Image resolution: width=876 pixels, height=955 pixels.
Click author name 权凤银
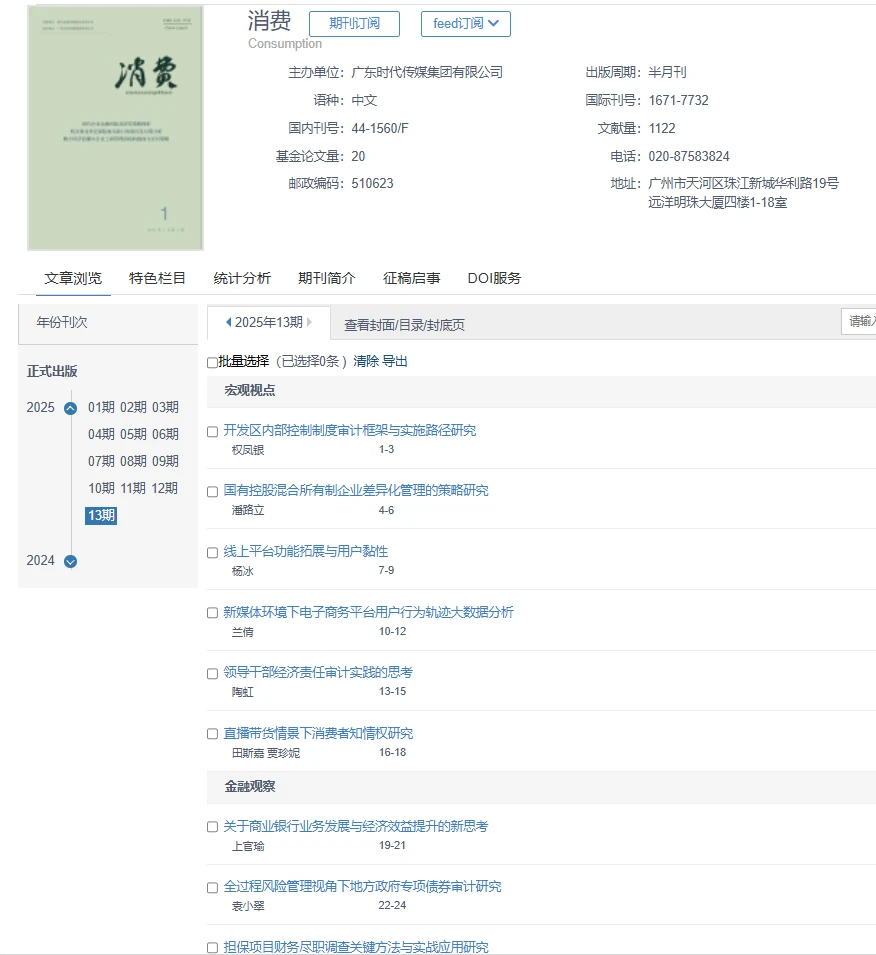(x=248, y=450)
